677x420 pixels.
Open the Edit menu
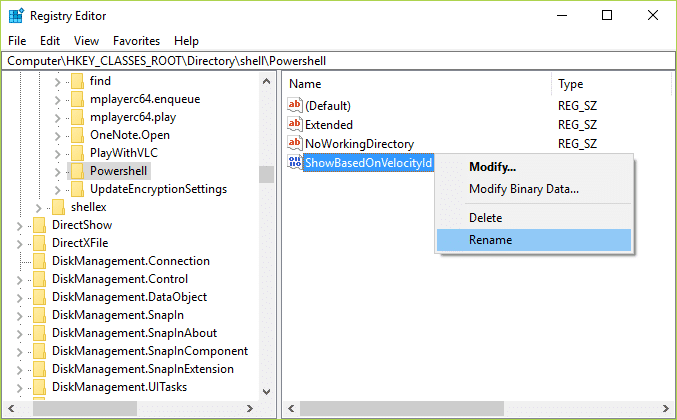coord(50,41)
